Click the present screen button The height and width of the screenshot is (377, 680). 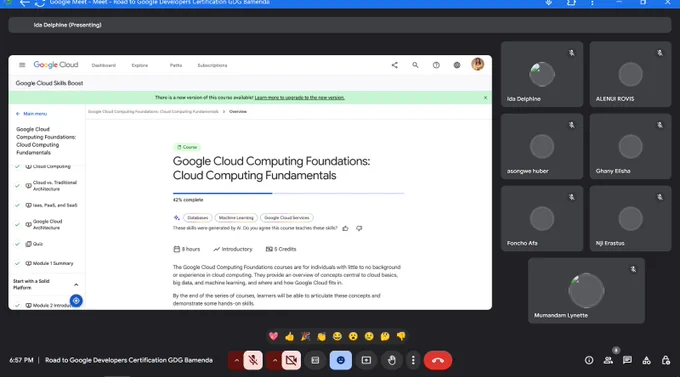click(x=366, y=360)
